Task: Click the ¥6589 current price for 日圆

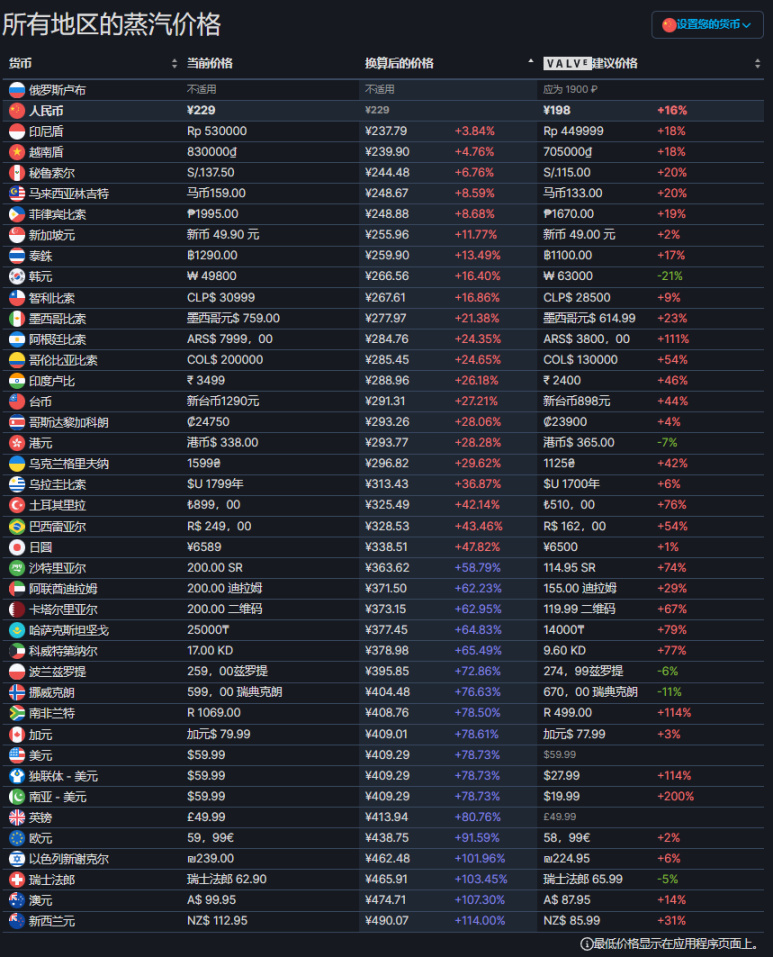Action: click(x=204, y=547)
